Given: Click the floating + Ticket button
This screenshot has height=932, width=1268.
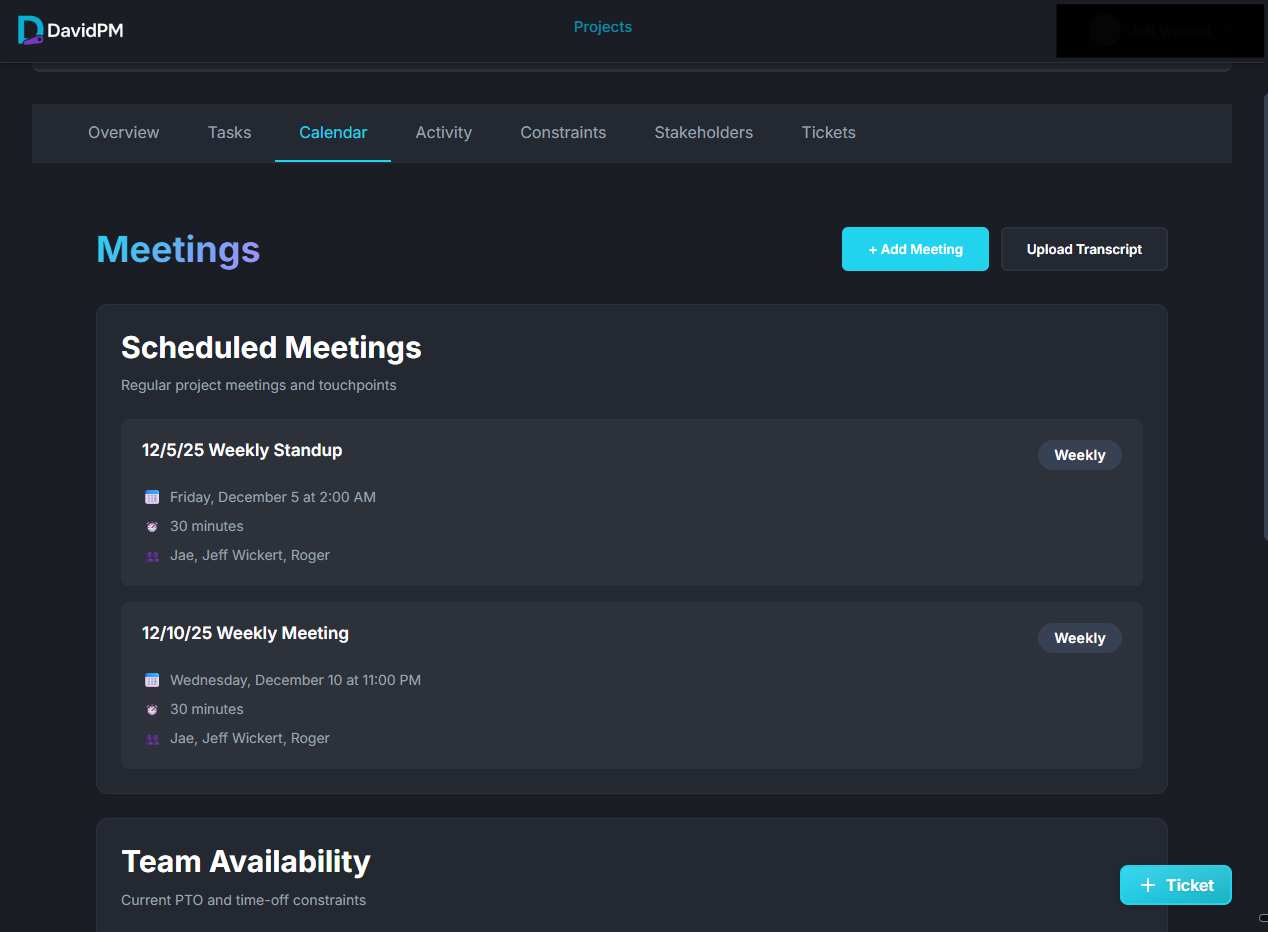Looking at the screenshot, I should (x=1176, y=885).
